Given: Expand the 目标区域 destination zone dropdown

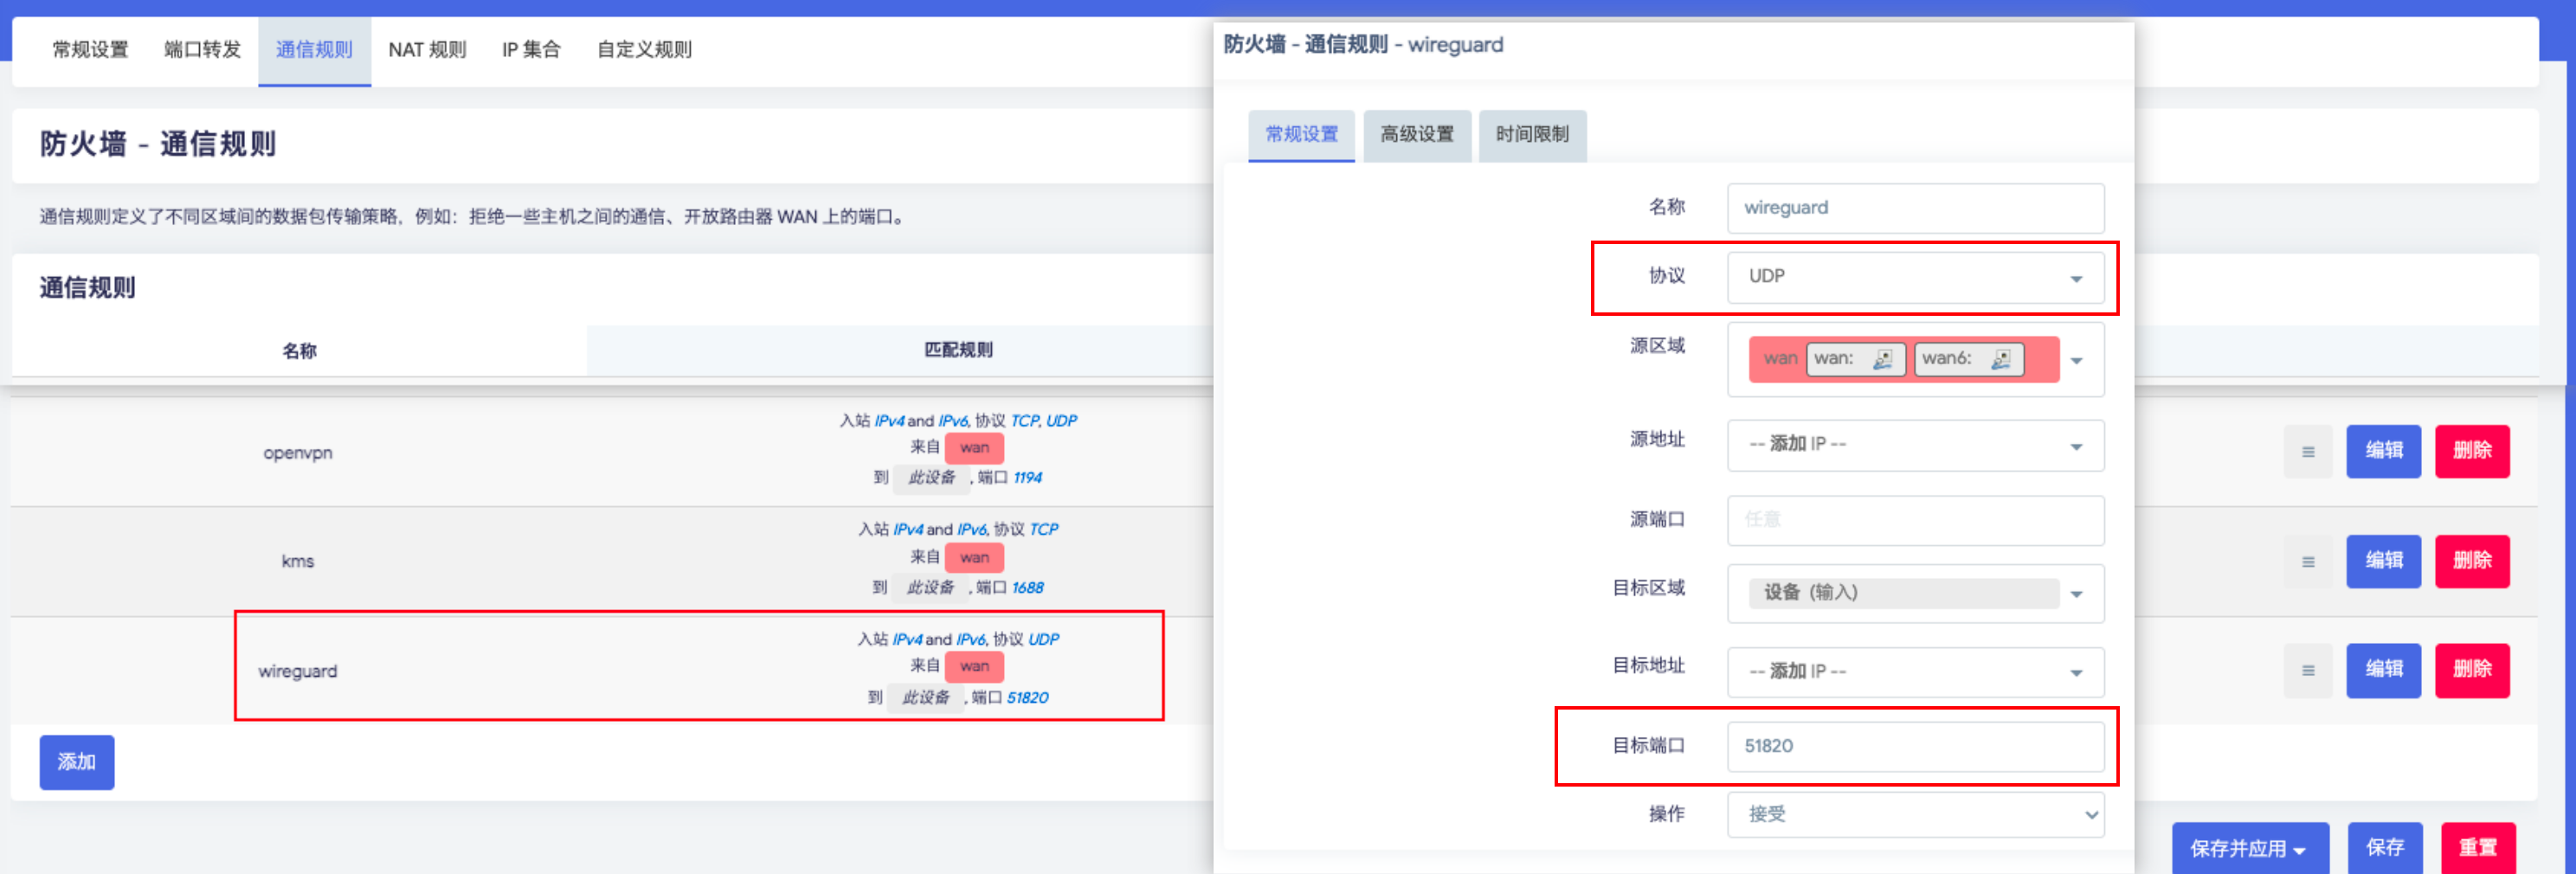Looking at the screenshot, I should tap(2076, 594).
